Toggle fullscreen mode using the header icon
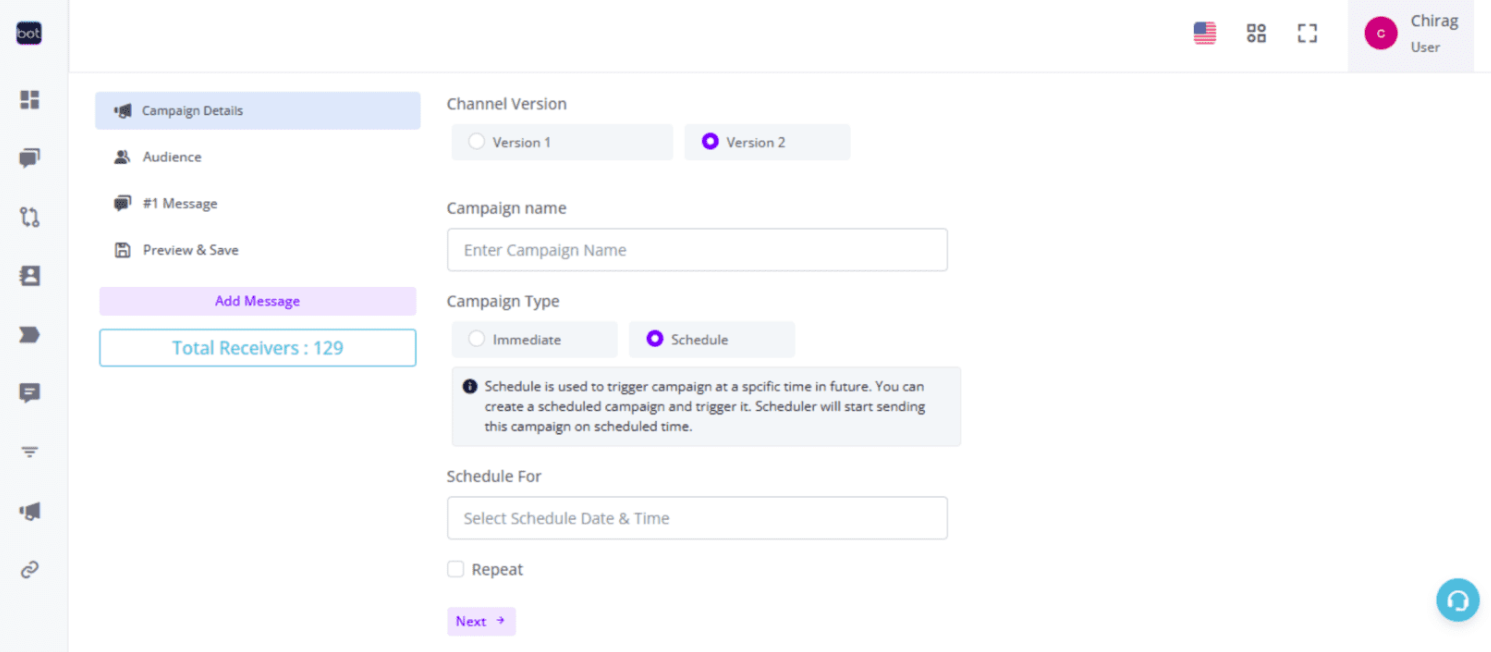The image size is (1491, 652). 1306,33
